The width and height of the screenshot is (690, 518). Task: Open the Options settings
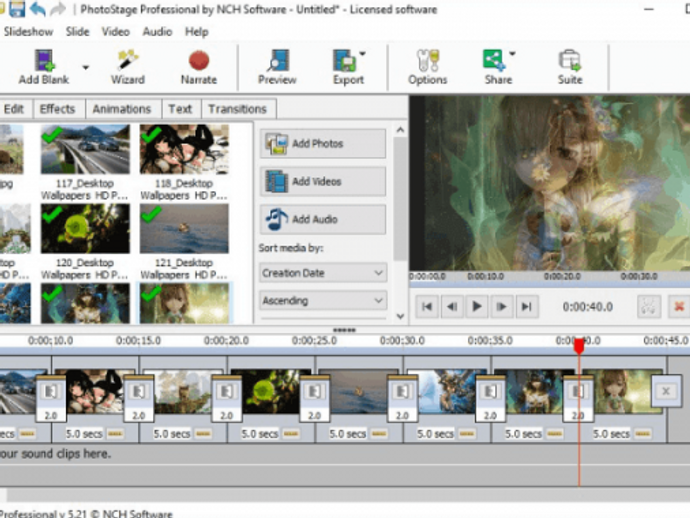point(427,67)
